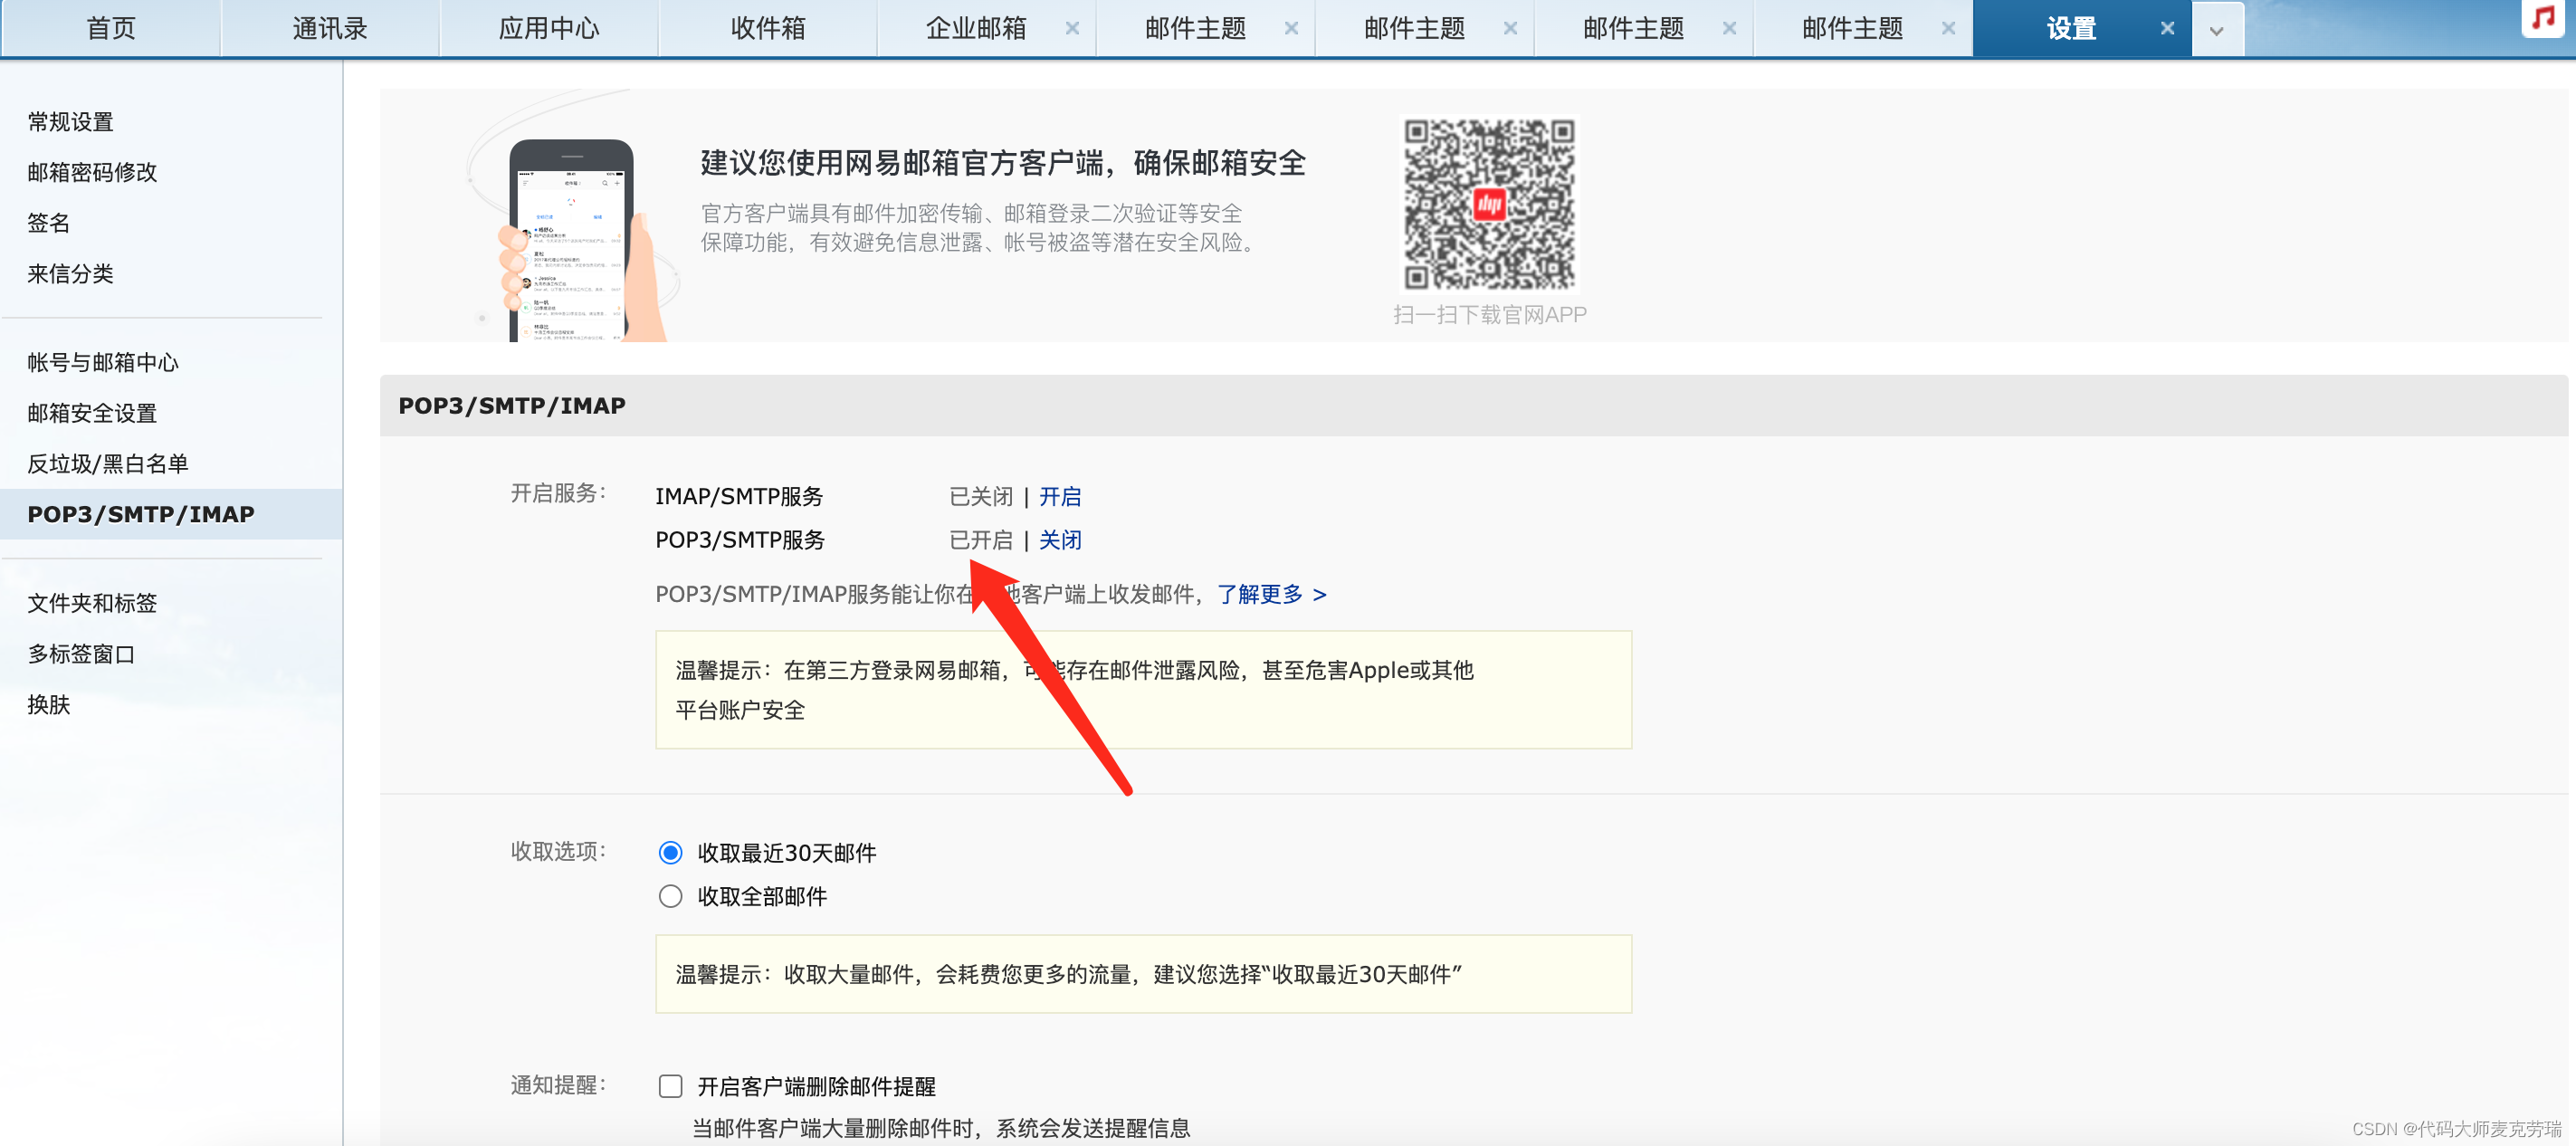Go to 反垃圾/黑白名单 settings
Viewport: 2576px width, 1146px height.
[108, 464]
